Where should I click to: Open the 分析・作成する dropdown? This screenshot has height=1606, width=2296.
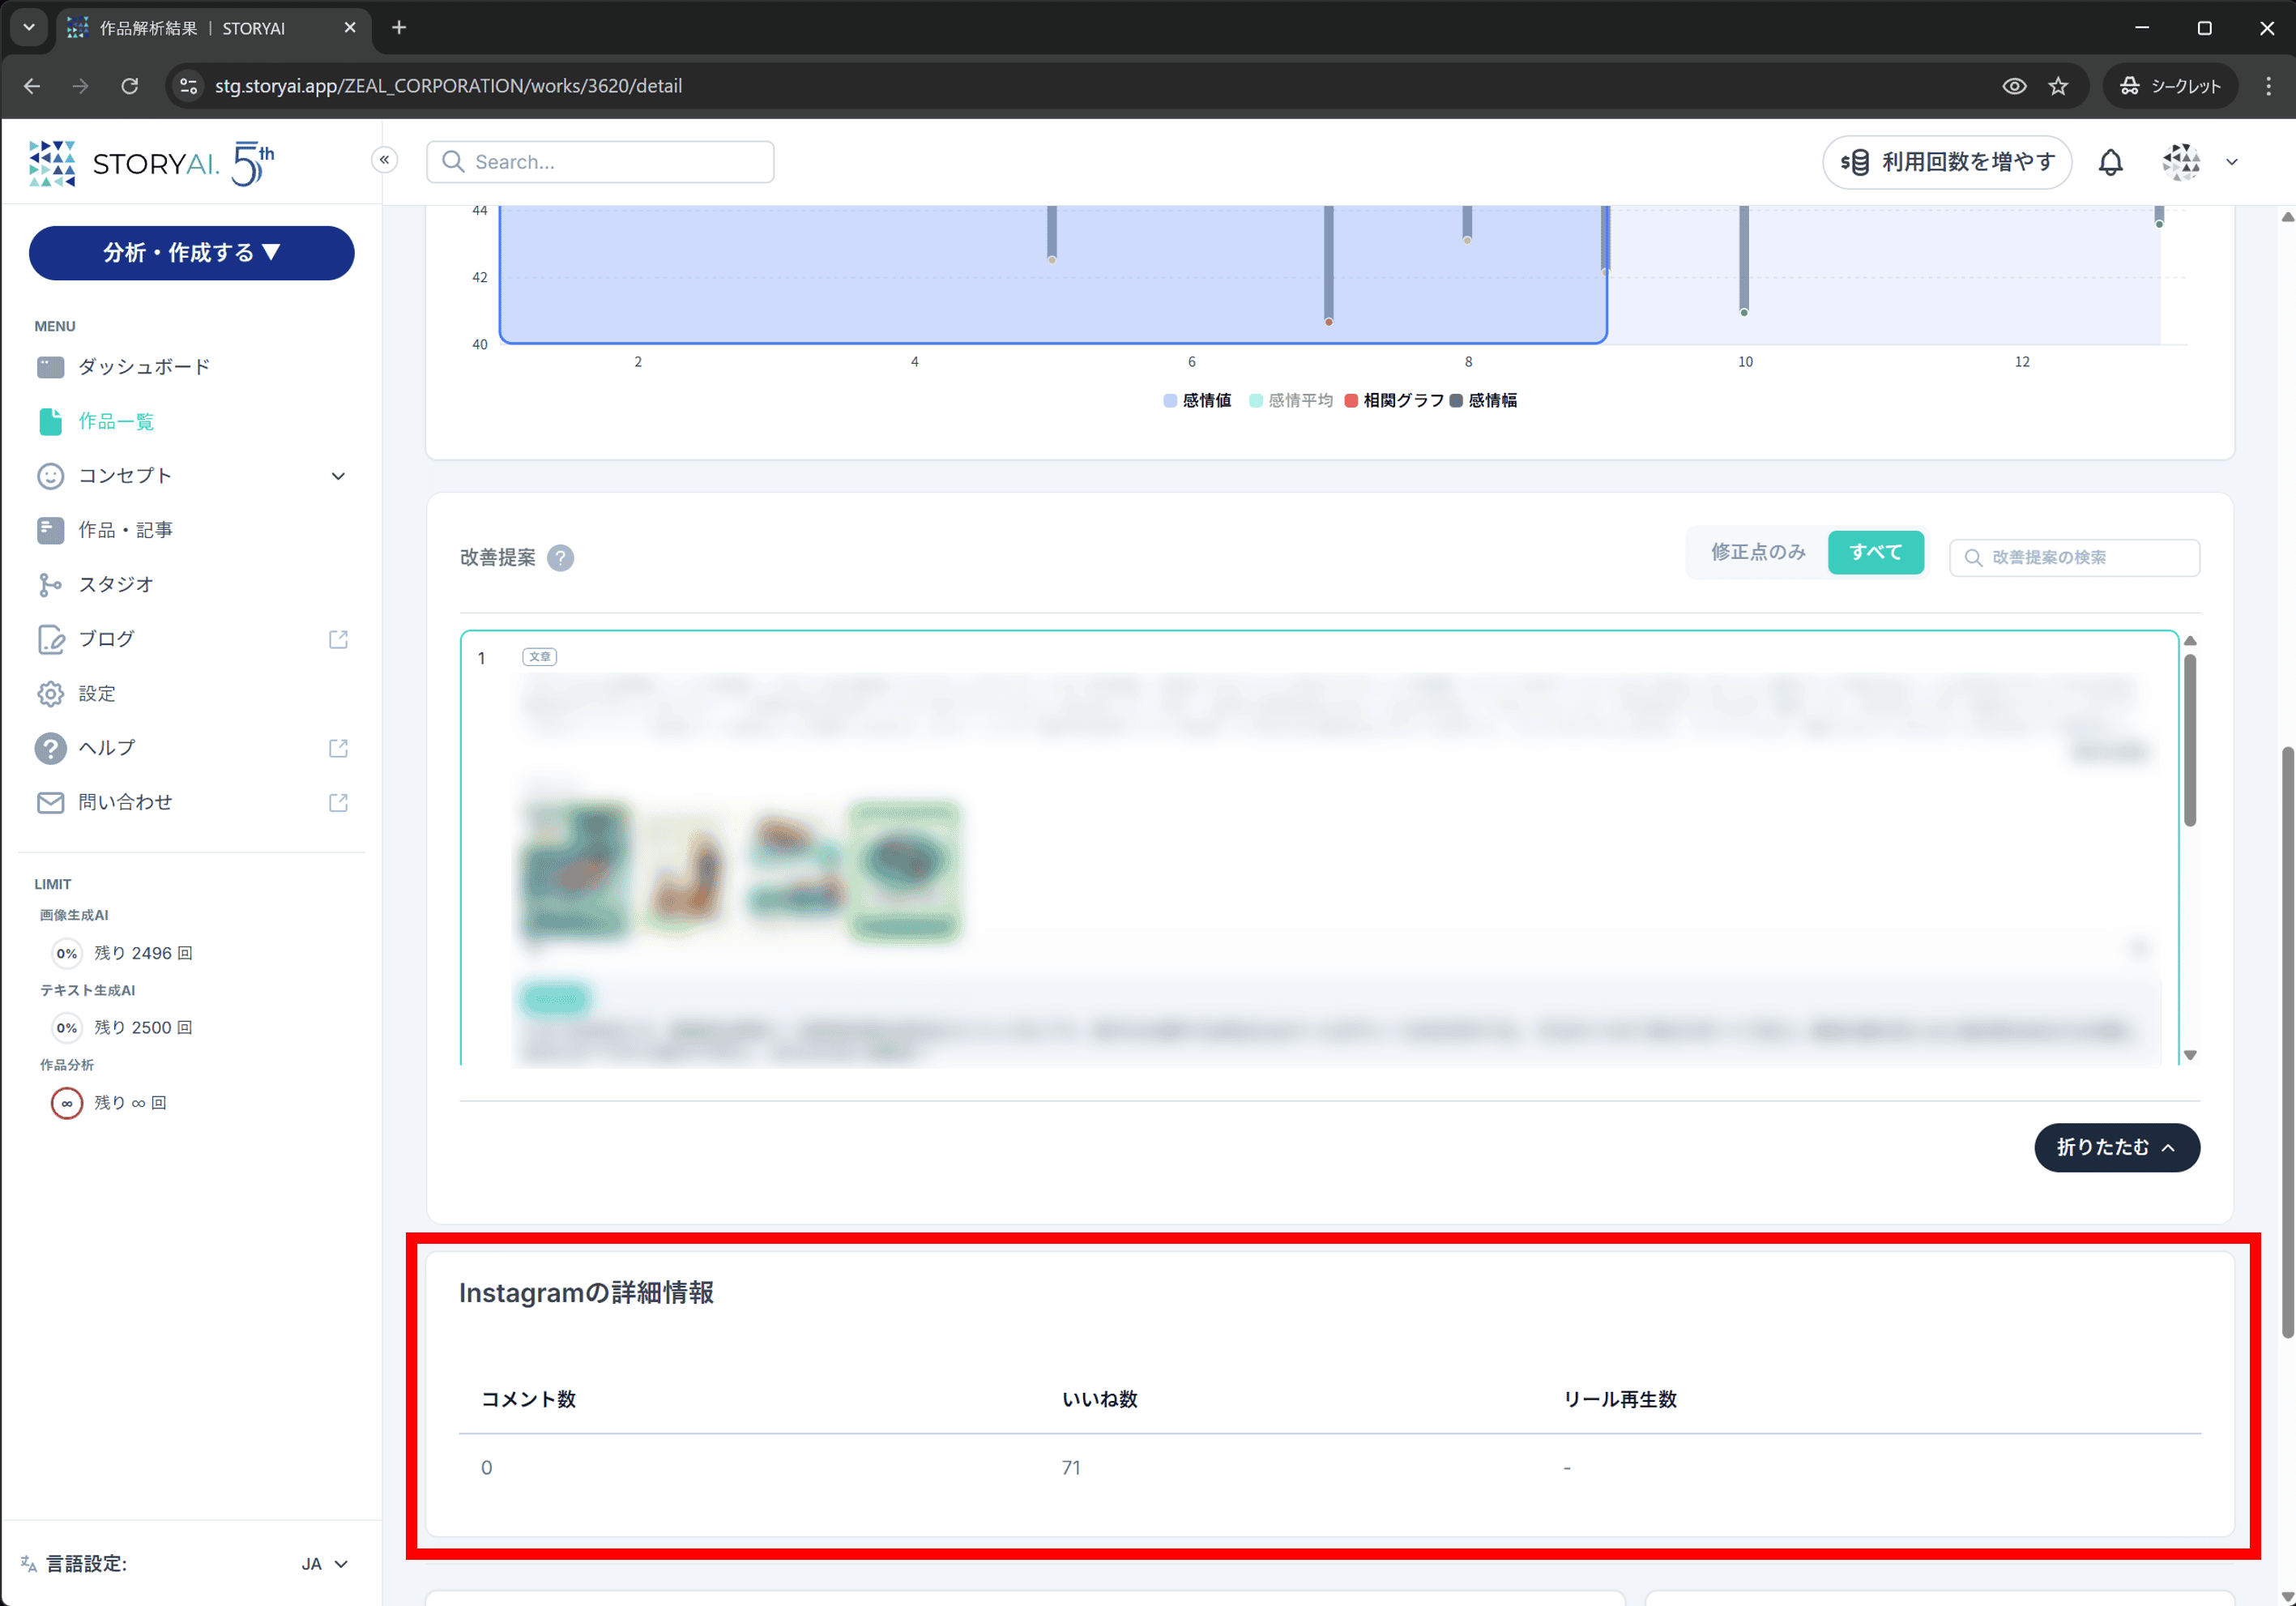[x=191, y=253]
